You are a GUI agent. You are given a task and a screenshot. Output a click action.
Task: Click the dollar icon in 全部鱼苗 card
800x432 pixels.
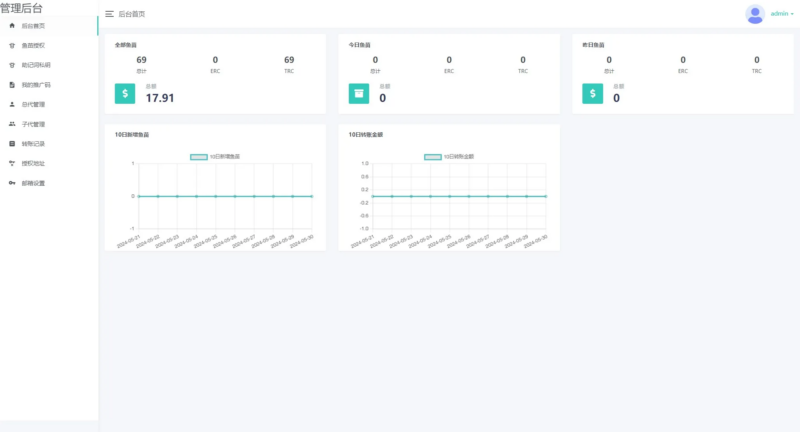tap(125, 93)
